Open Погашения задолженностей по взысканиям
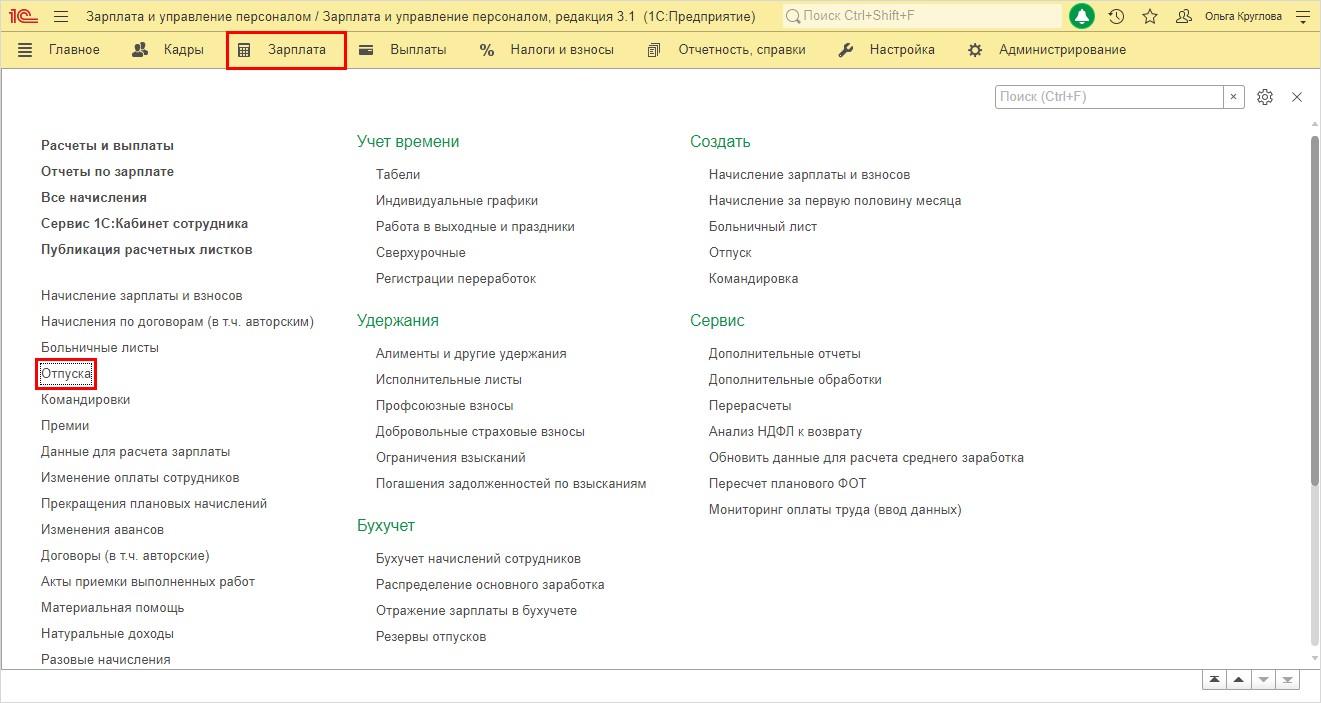The image size is (1321, 703). 511,483
